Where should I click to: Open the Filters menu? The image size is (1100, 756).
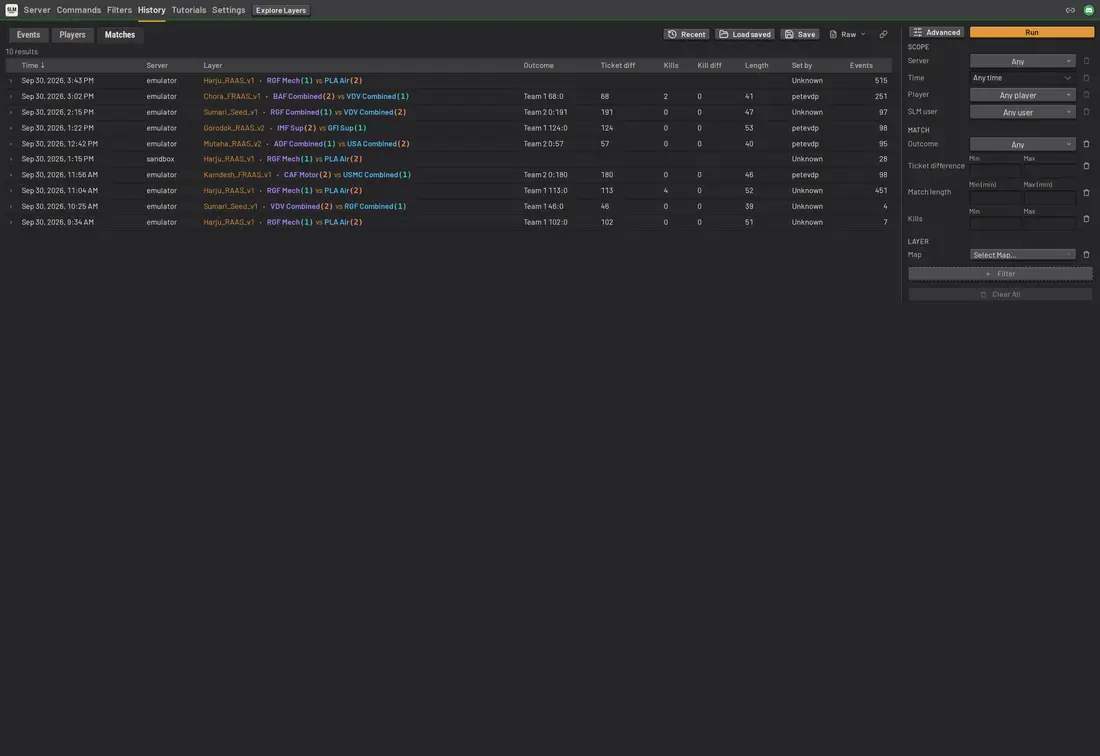(119, 10)
